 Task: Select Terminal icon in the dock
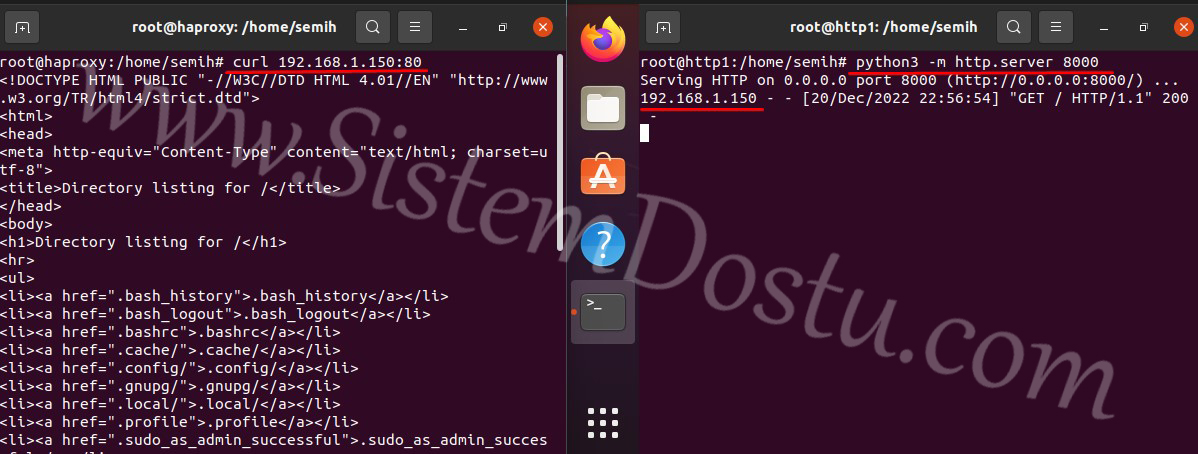click(x=603, y=312)
